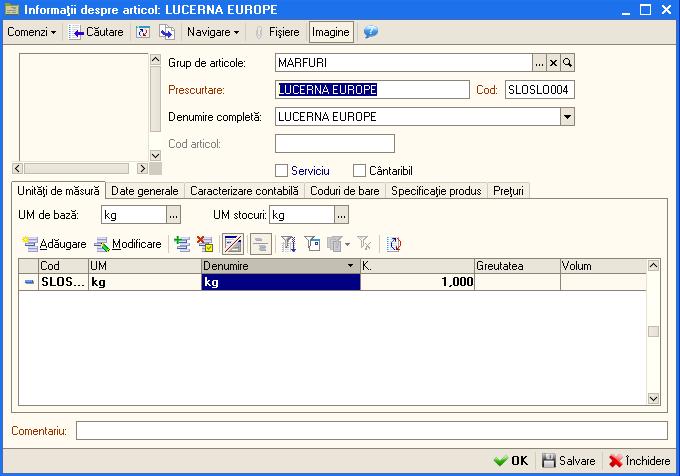The height and width of the screenshot is (476, 680).
Task: Click ellipsis button for Grup de articole
Action: coord(539,63)
